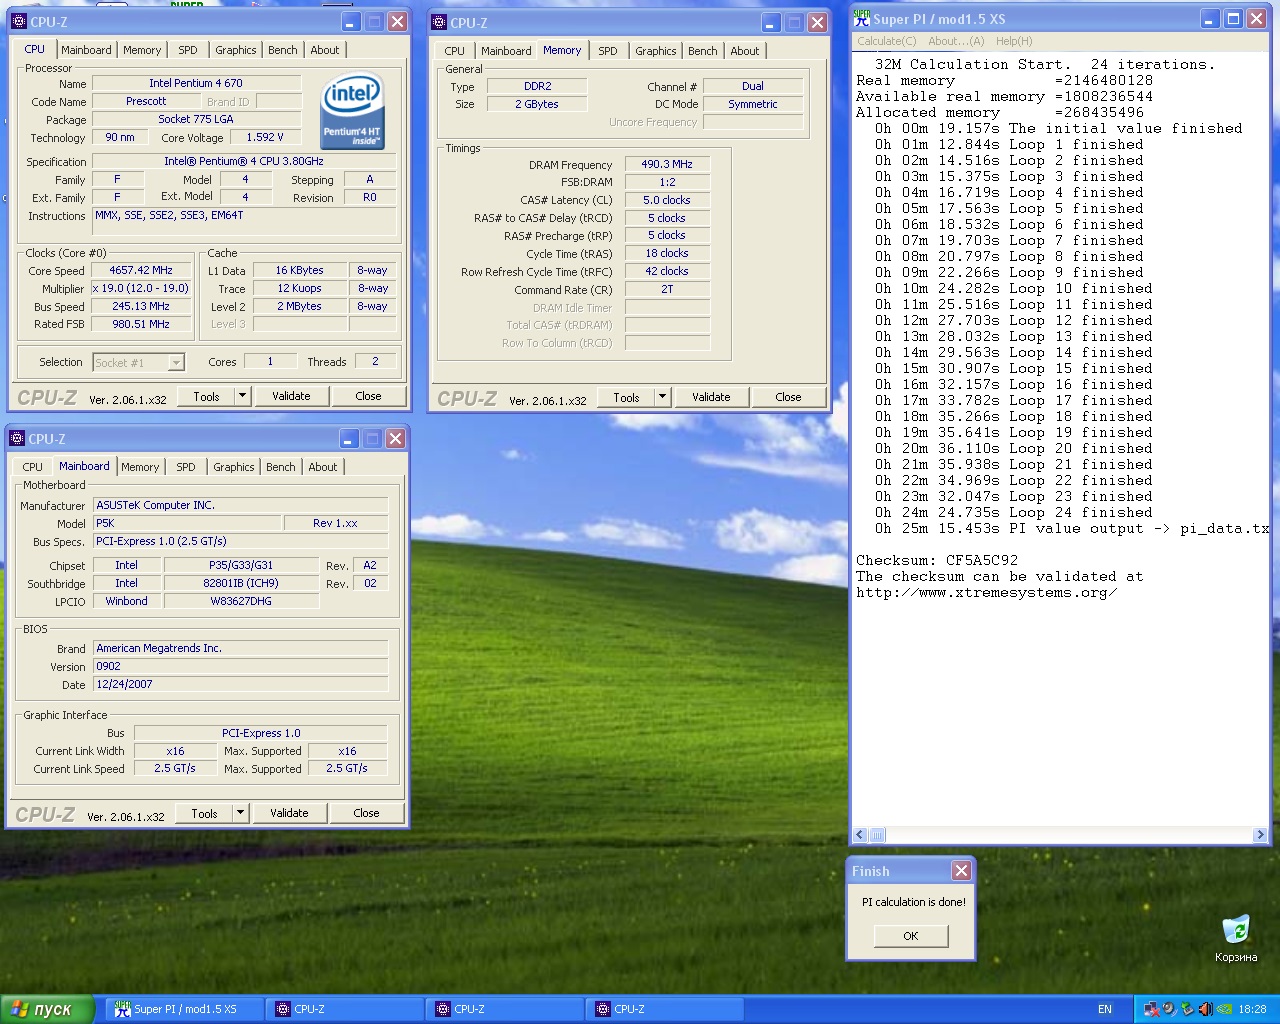The image size is (1280, 1024).
Task: Click title bar icon of CPU-Z Memory window
Action: pyautogui.click(x=439, y=22)
